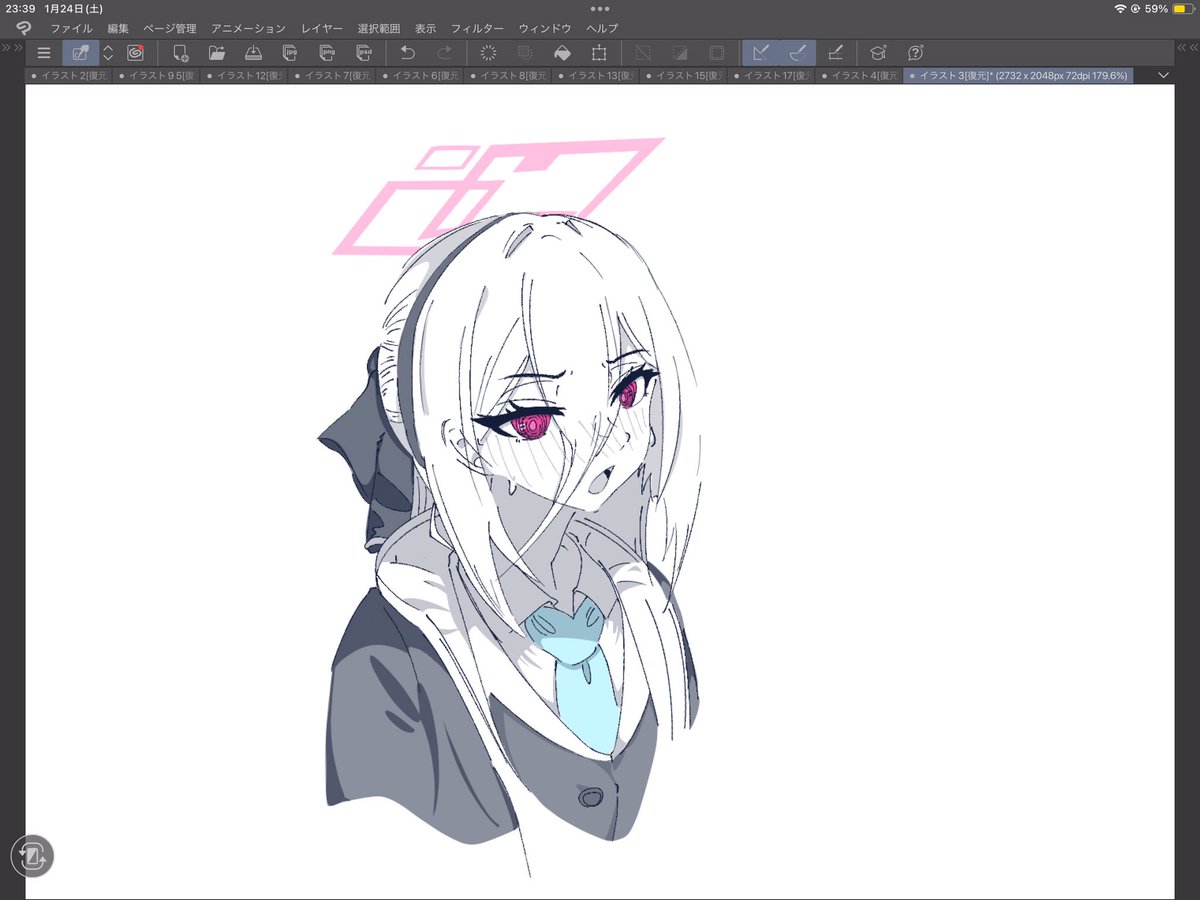Switch to the イラスト12 canvas tab
The image size is (1200, 900).
pos(245,75)
